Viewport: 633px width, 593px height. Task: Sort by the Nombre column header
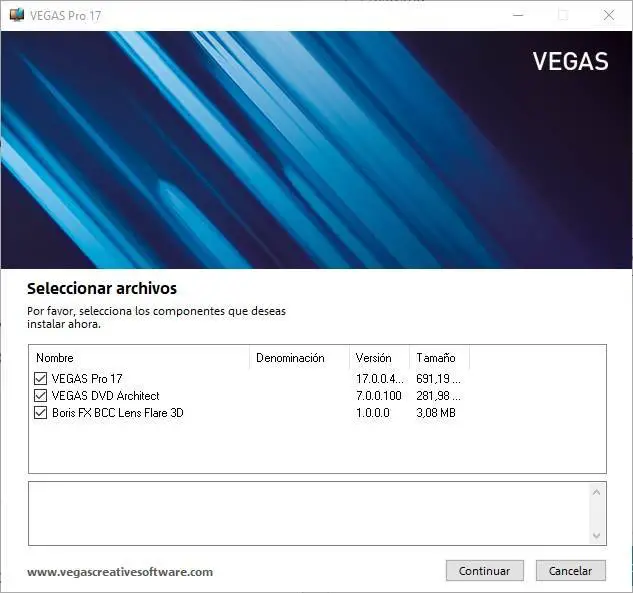pyautogui.click(x=139, y=358)
